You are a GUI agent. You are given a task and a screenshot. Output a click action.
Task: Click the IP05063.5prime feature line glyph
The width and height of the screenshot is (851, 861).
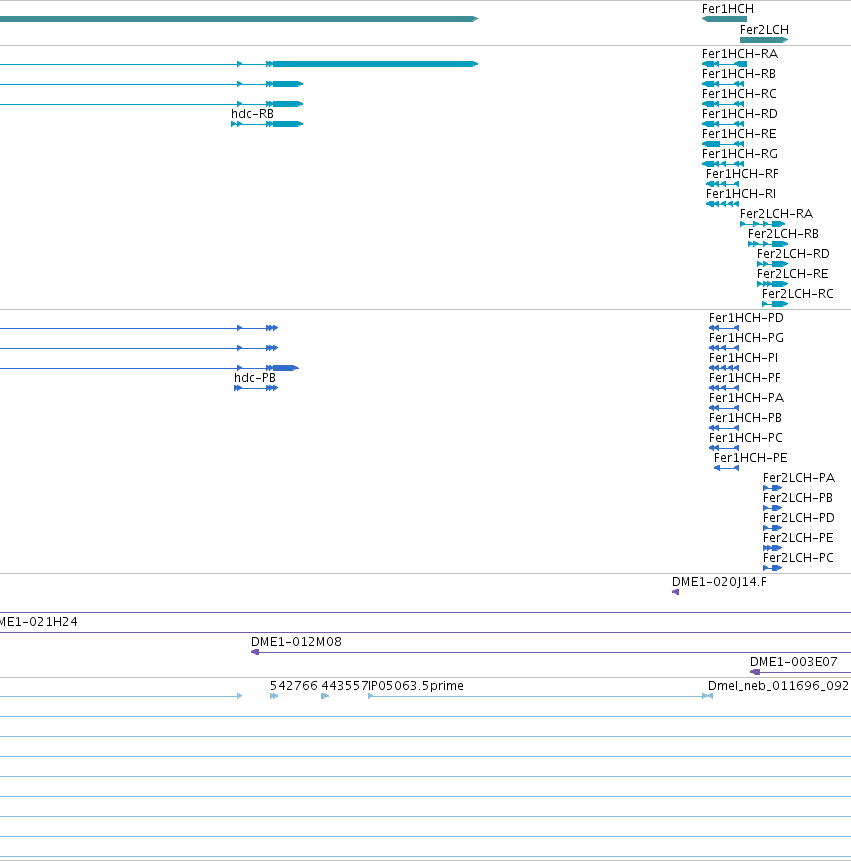(540, 696)
